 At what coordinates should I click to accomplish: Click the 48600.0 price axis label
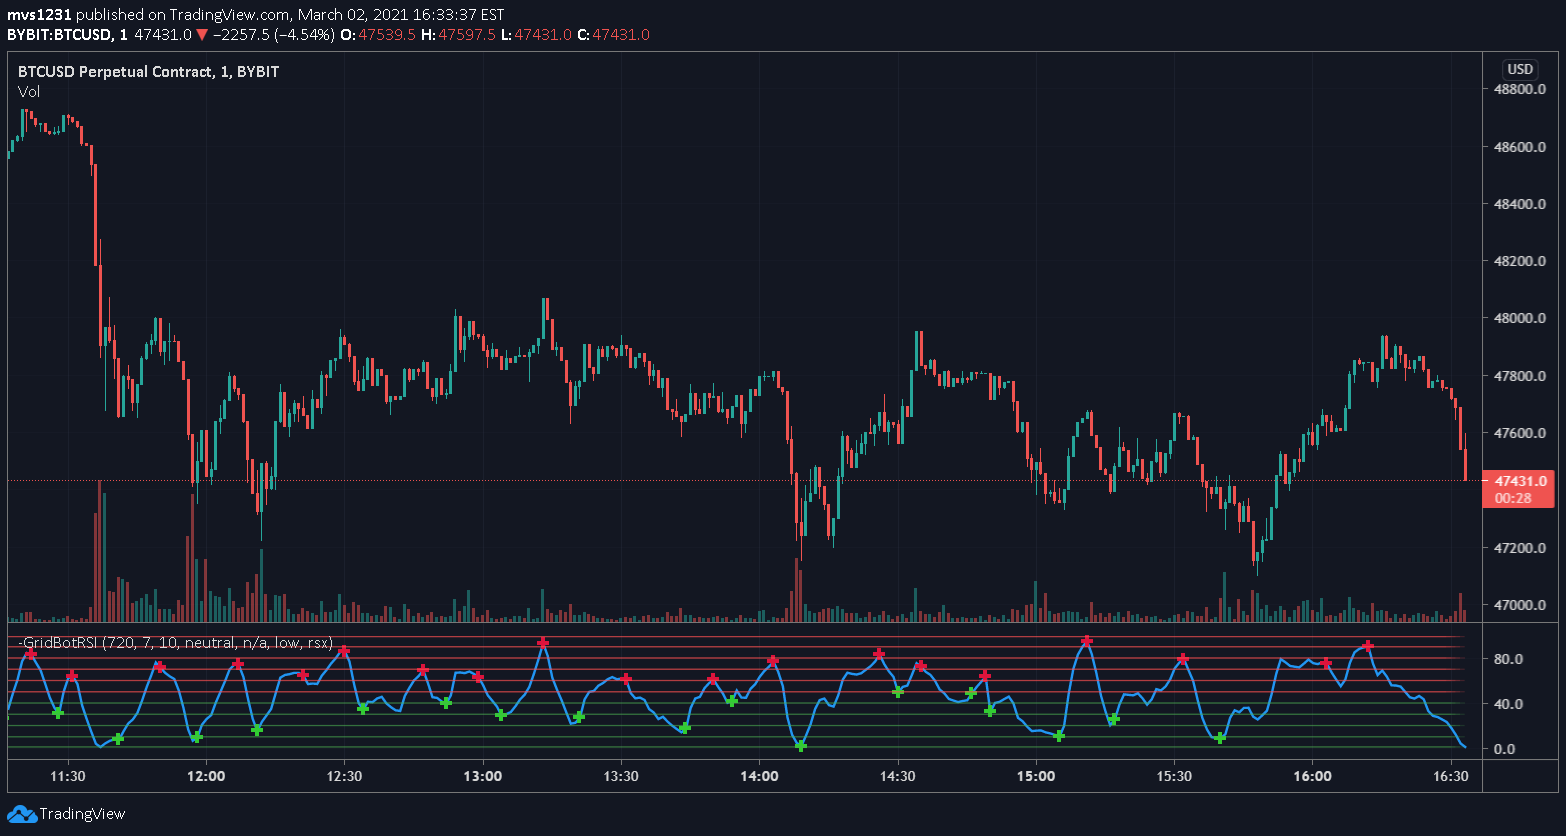click(1519, 147)
